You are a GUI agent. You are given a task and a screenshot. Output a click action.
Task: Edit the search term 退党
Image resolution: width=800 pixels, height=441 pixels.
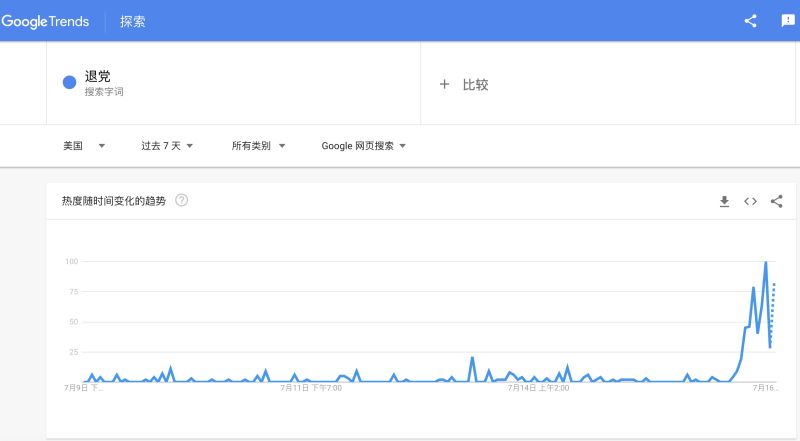click(97, 77)
